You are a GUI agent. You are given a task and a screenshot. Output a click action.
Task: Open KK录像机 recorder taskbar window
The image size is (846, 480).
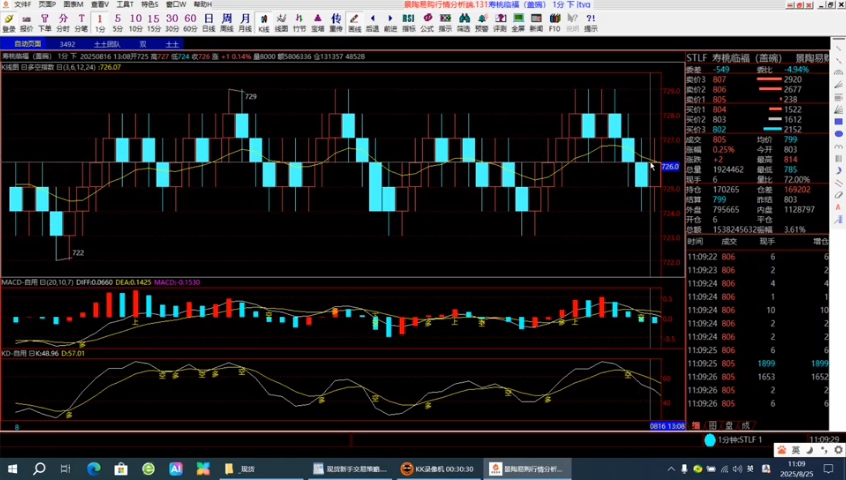(437, 469)
